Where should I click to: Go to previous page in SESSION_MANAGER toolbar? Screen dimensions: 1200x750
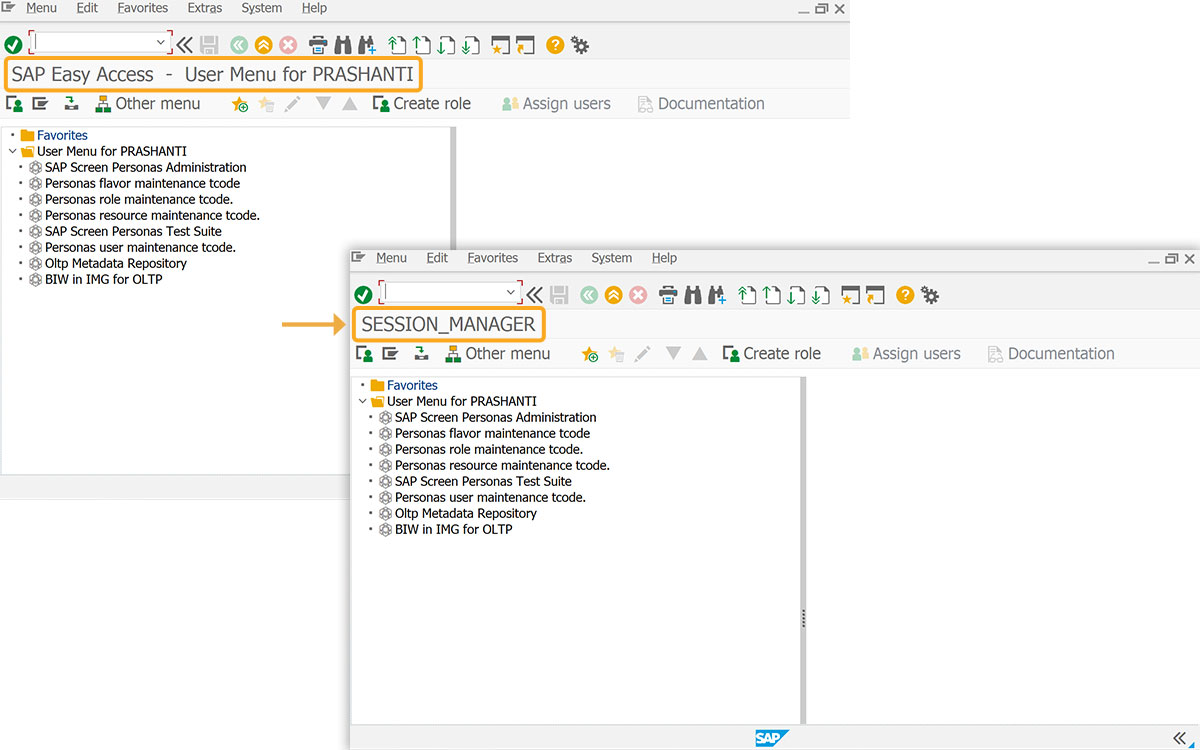coord(771,295)
